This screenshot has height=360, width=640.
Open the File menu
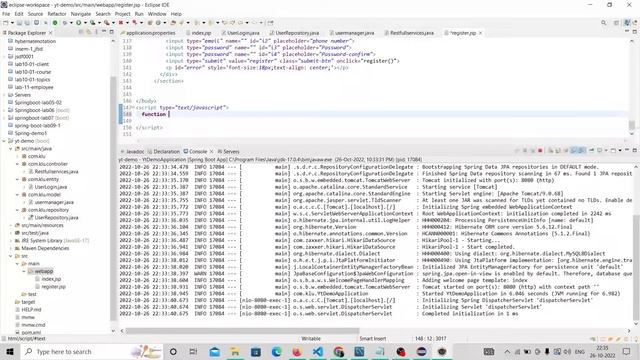pos(6,14)
